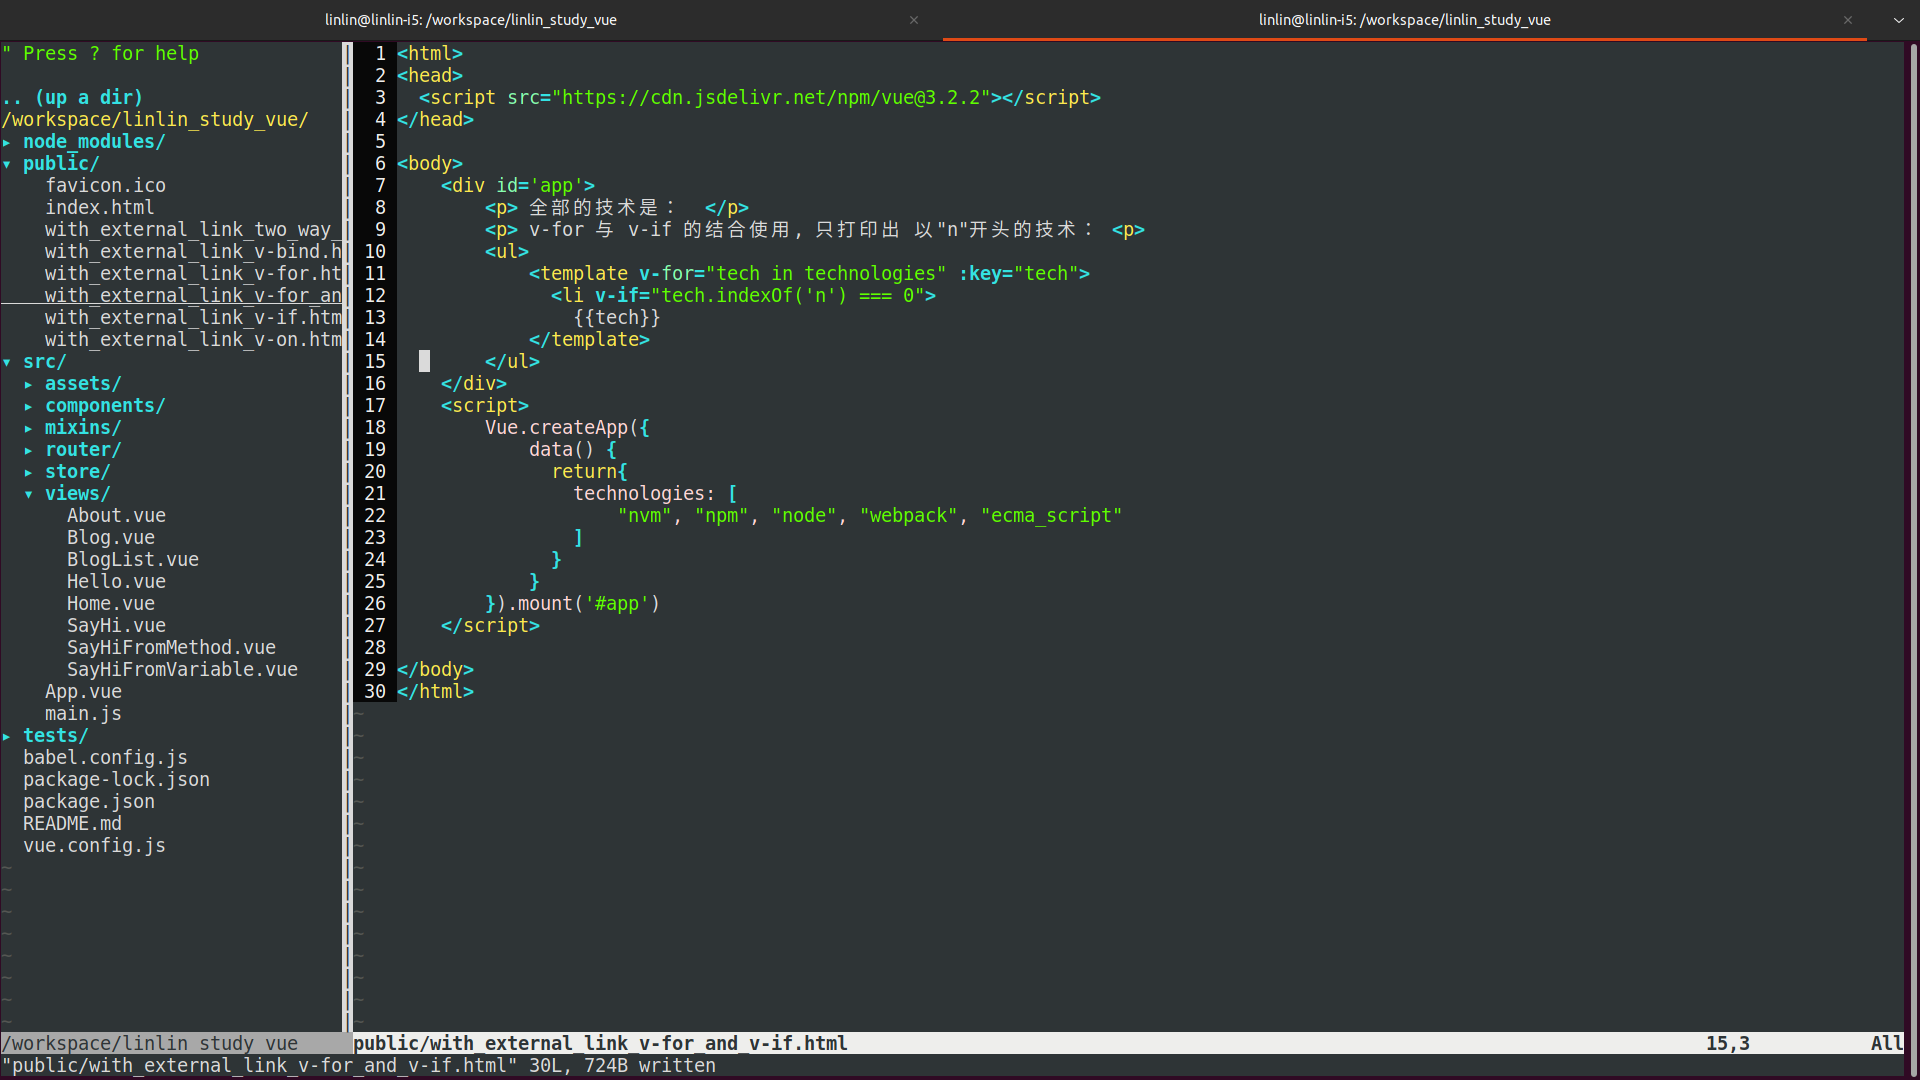Open index.html in the file tree

click(x=99, y=208)
